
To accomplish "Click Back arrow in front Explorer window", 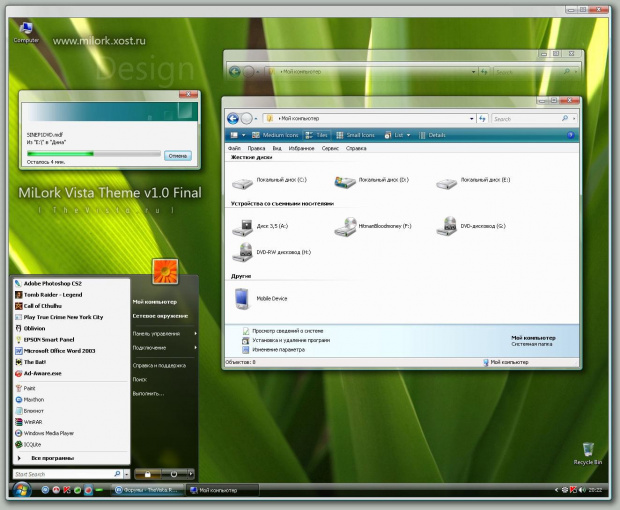I will pyautogui.click(x=233, y=118).
